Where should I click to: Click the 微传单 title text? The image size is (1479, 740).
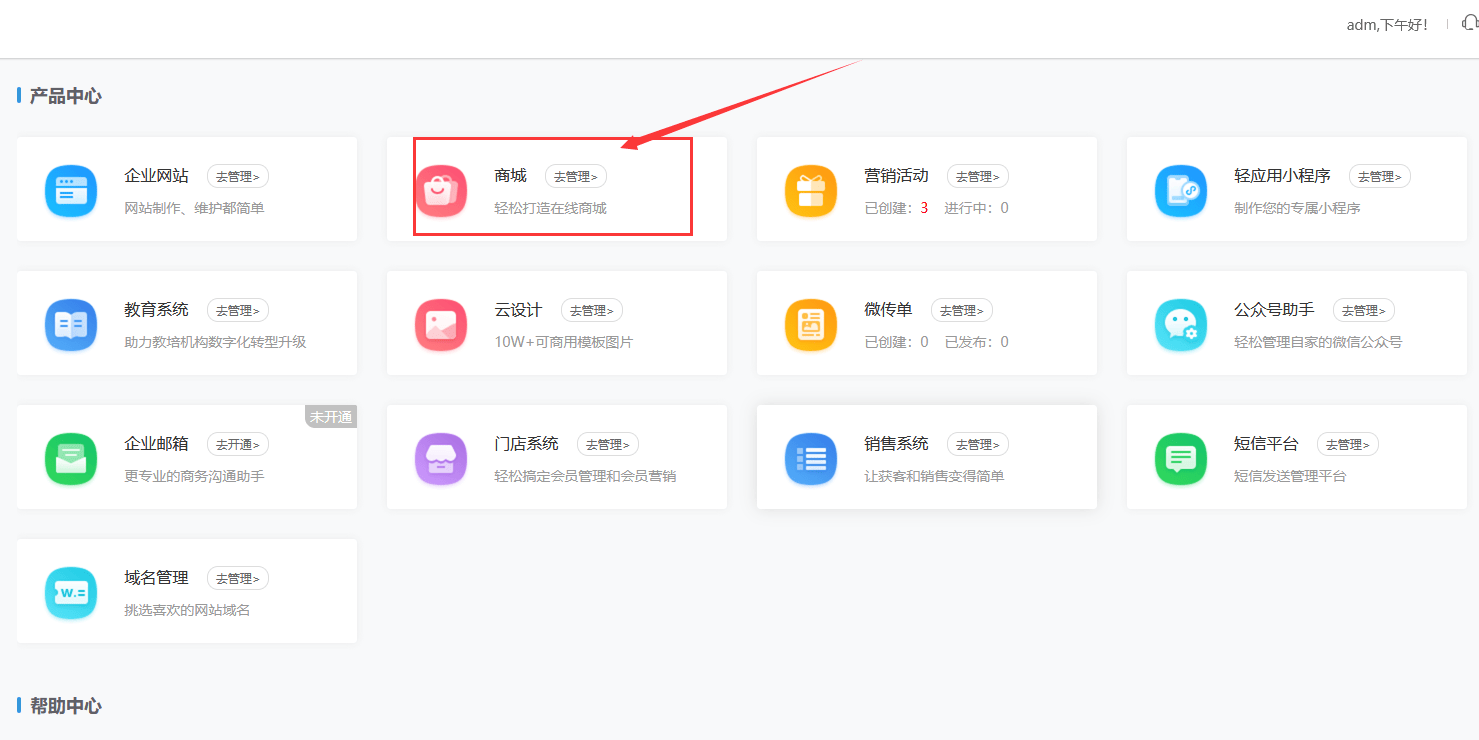888,310
